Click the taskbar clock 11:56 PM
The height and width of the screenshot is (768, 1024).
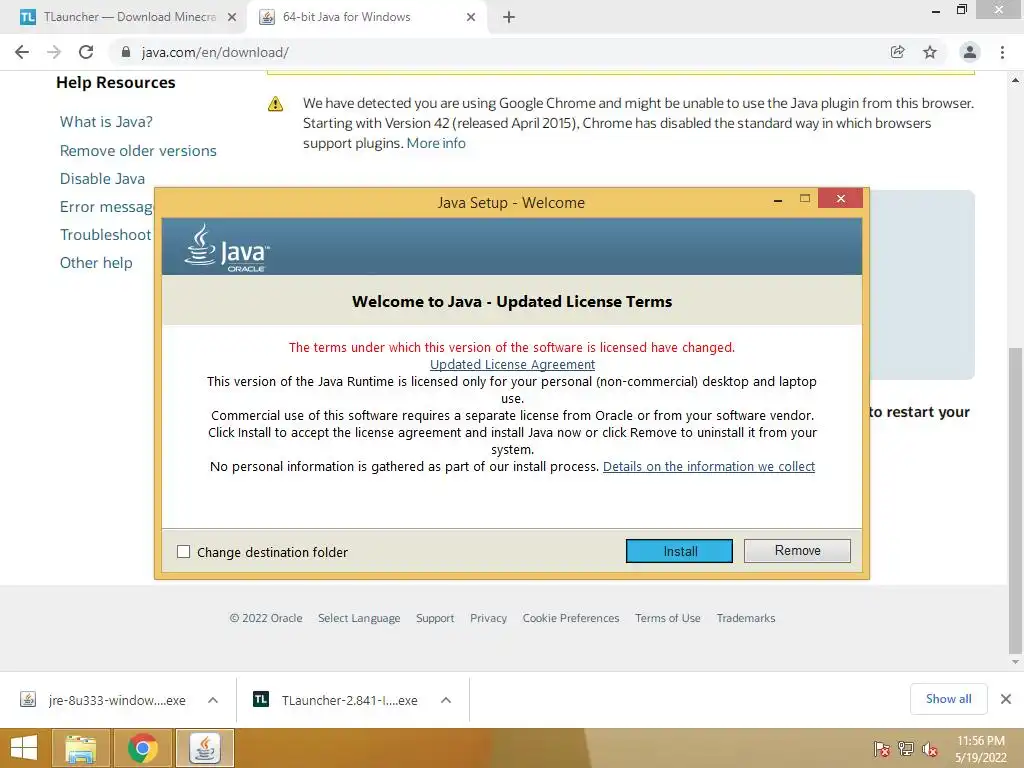pyautogui.click(x=981, y=741)
